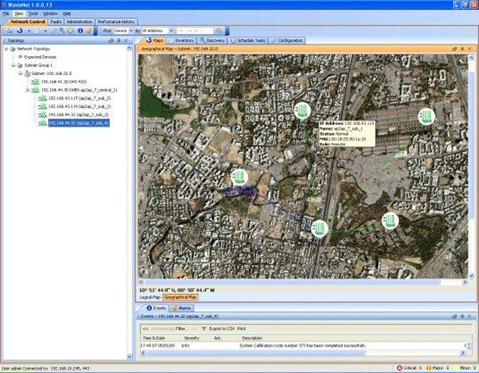Select Subnet Group 1 tree item
This screenshot has width=479, height=373.
(38, 65)
